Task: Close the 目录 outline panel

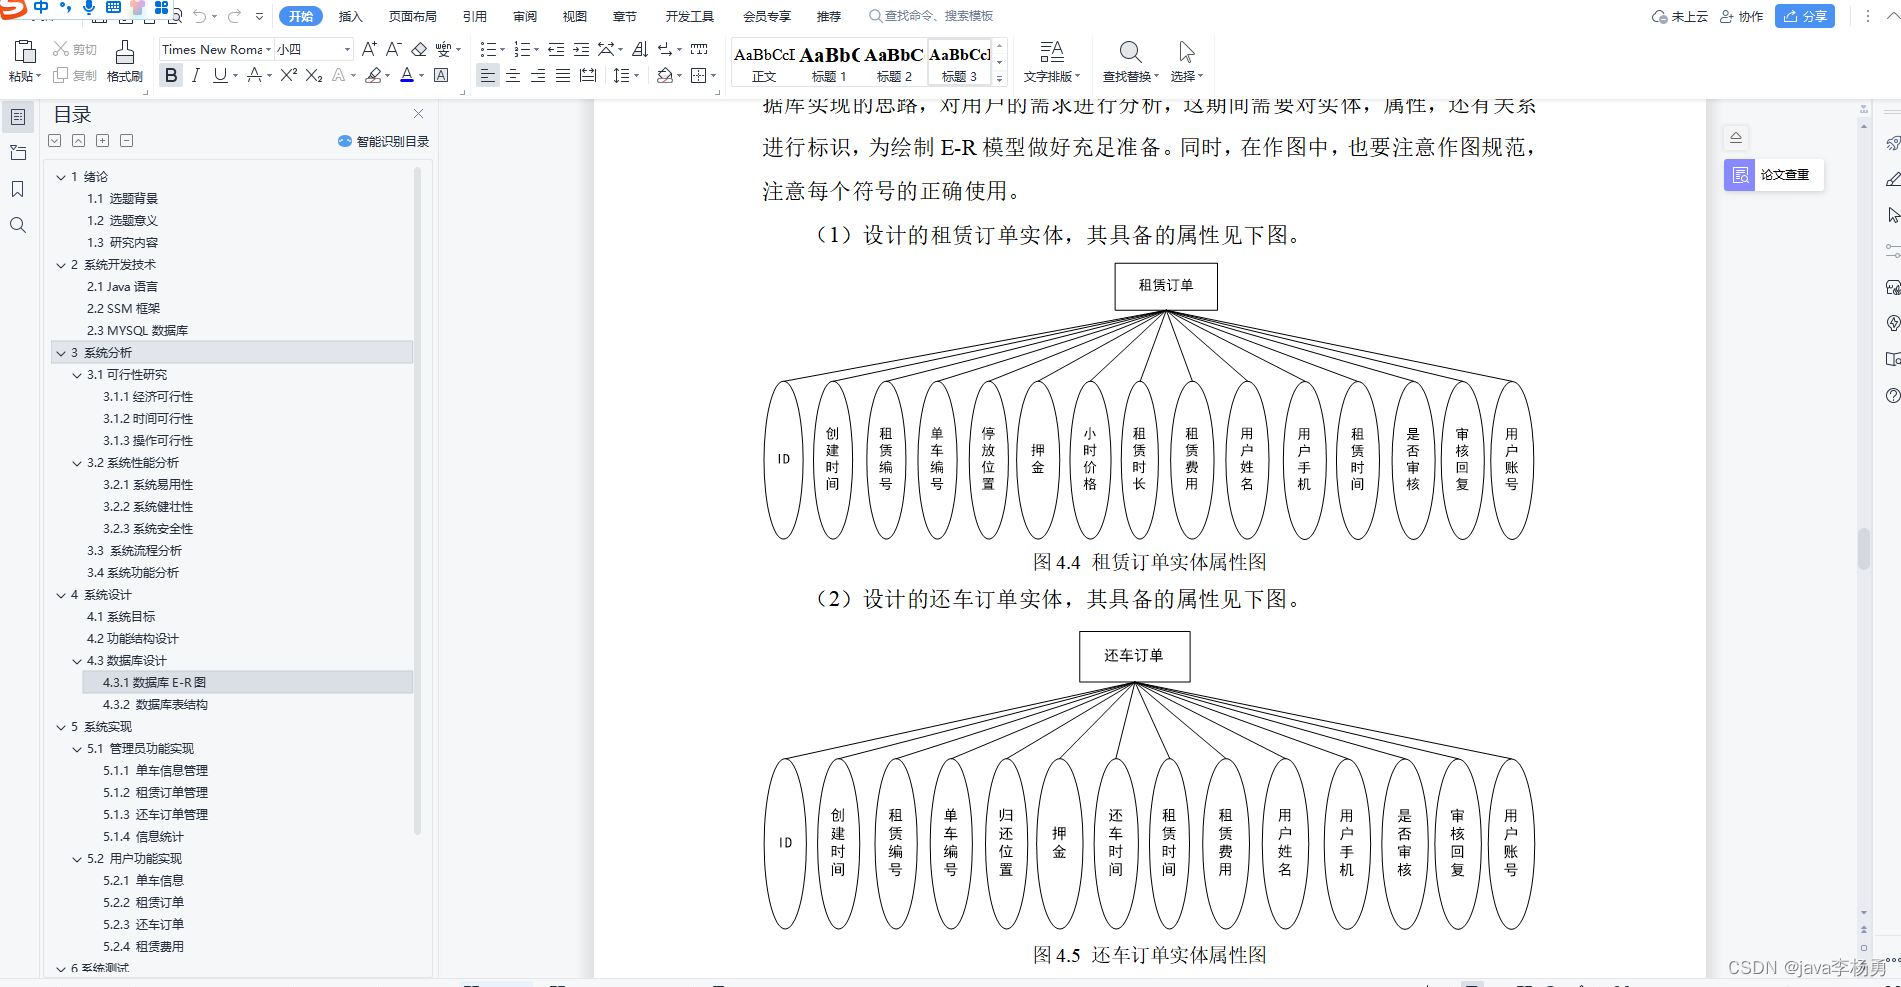Action: click(418, 114)
